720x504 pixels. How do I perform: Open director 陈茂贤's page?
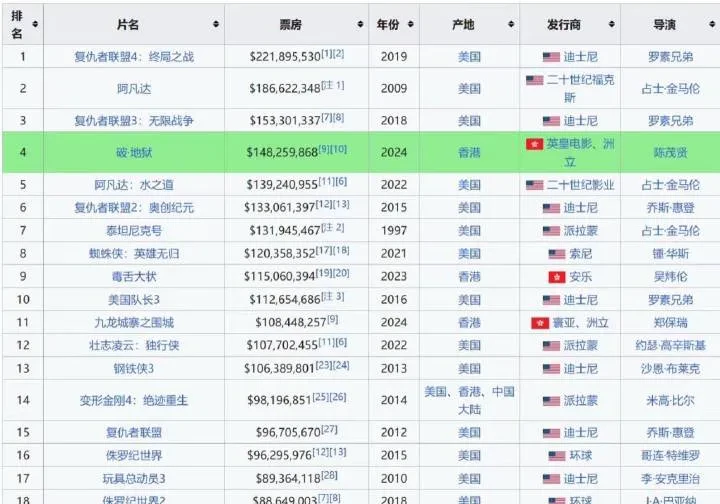tap(669, 153)
